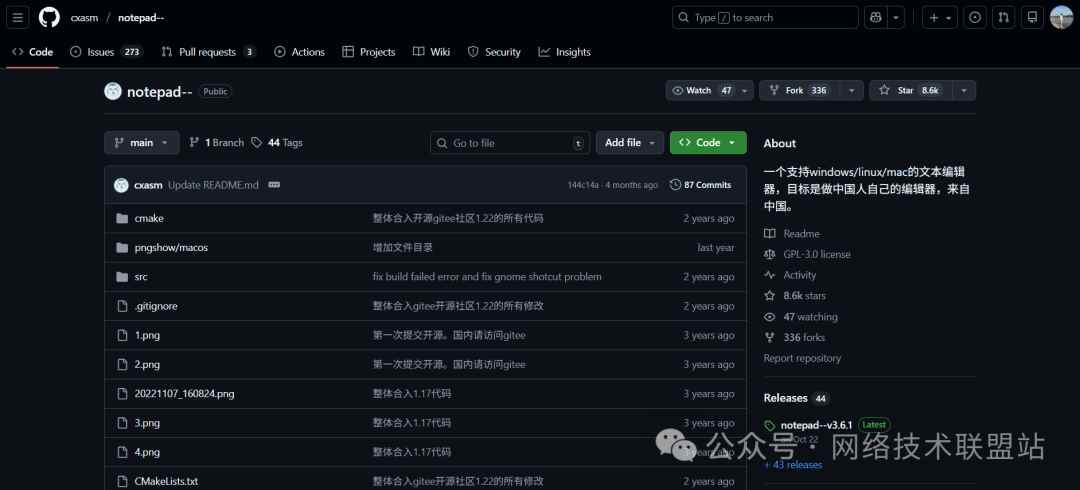Open the Add file dropdown

(x=630, y=143)
